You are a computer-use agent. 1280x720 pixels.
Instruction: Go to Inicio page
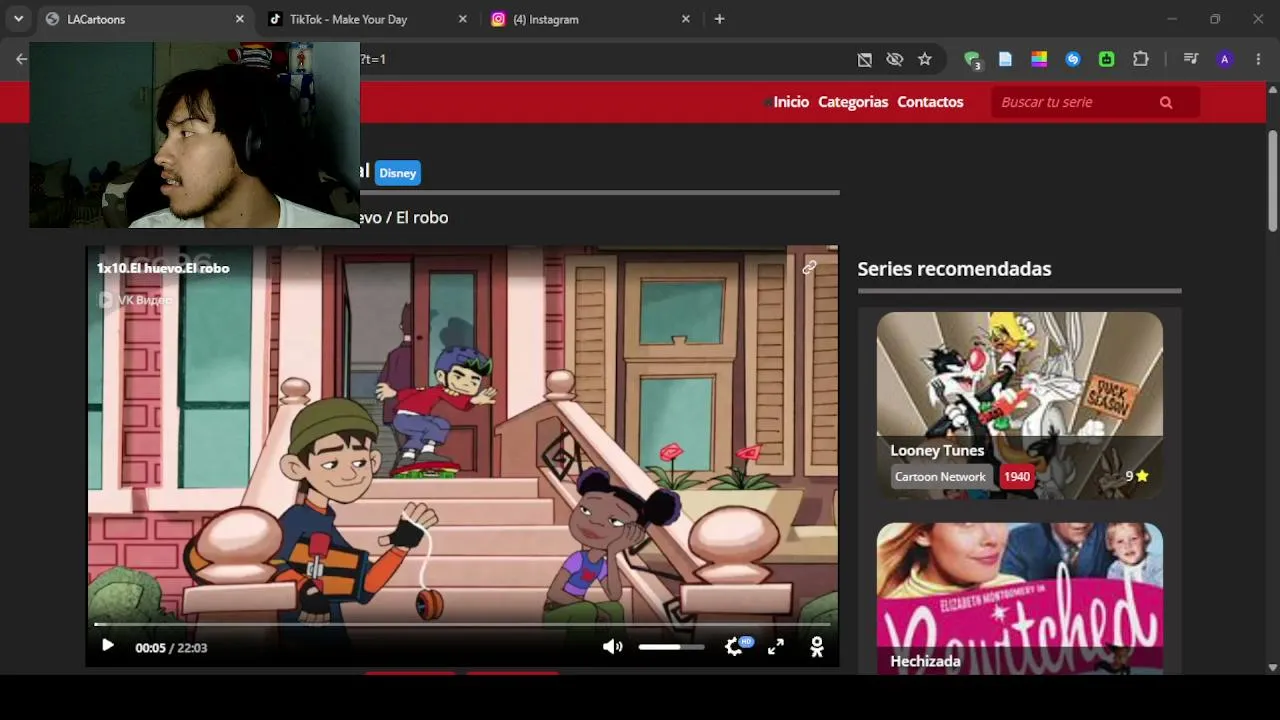coord(791,102)
